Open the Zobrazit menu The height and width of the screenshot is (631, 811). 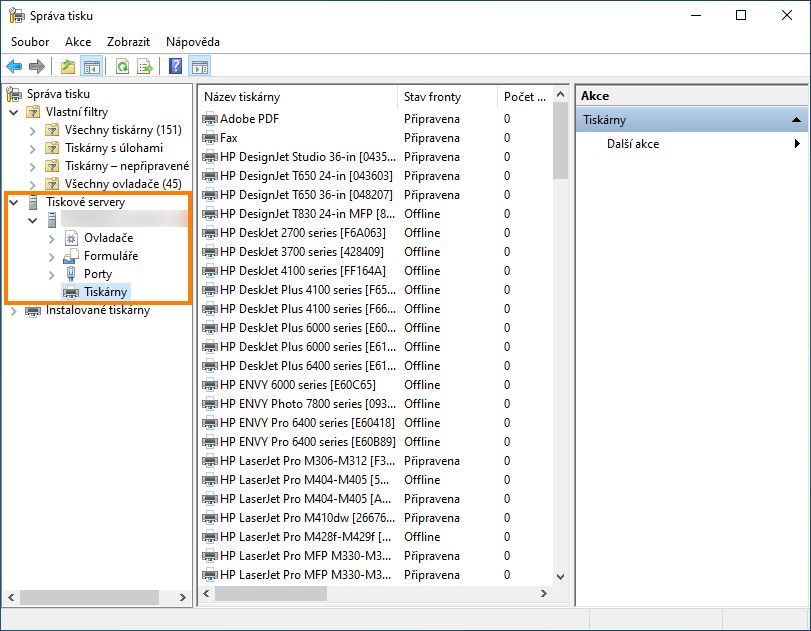128,42
